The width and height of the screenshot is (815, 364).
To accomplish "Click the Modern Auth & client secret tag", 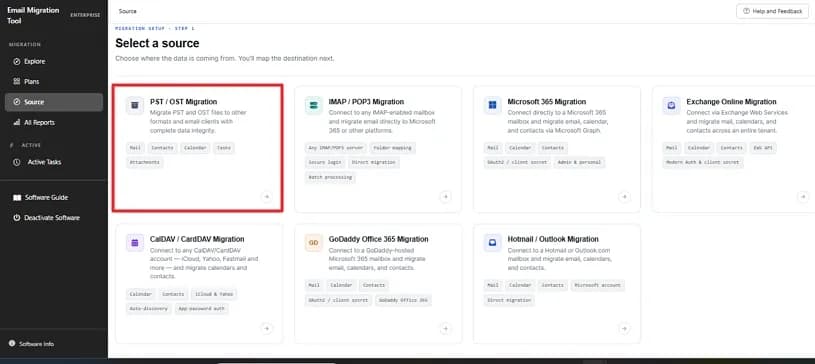I will 703,163.
